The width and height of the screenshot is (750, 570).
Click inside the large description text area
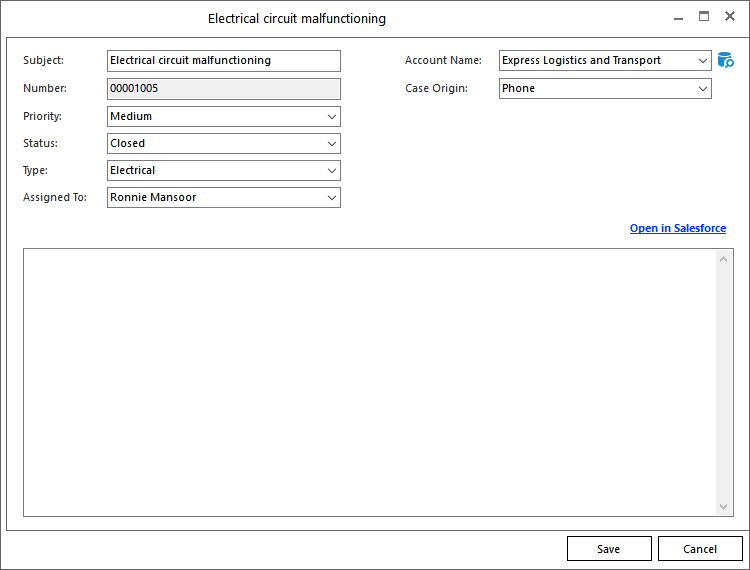tap(368, 382)
